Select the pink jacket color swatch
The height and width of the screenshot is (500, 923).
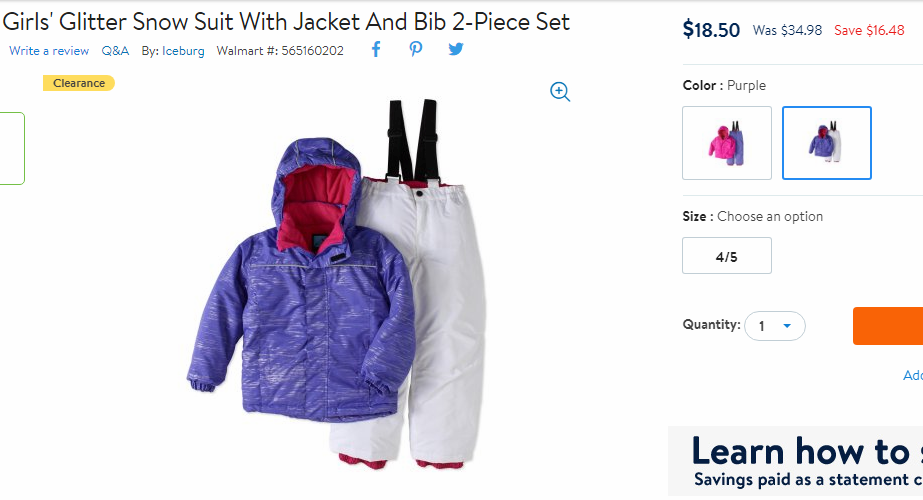(726, 143)
